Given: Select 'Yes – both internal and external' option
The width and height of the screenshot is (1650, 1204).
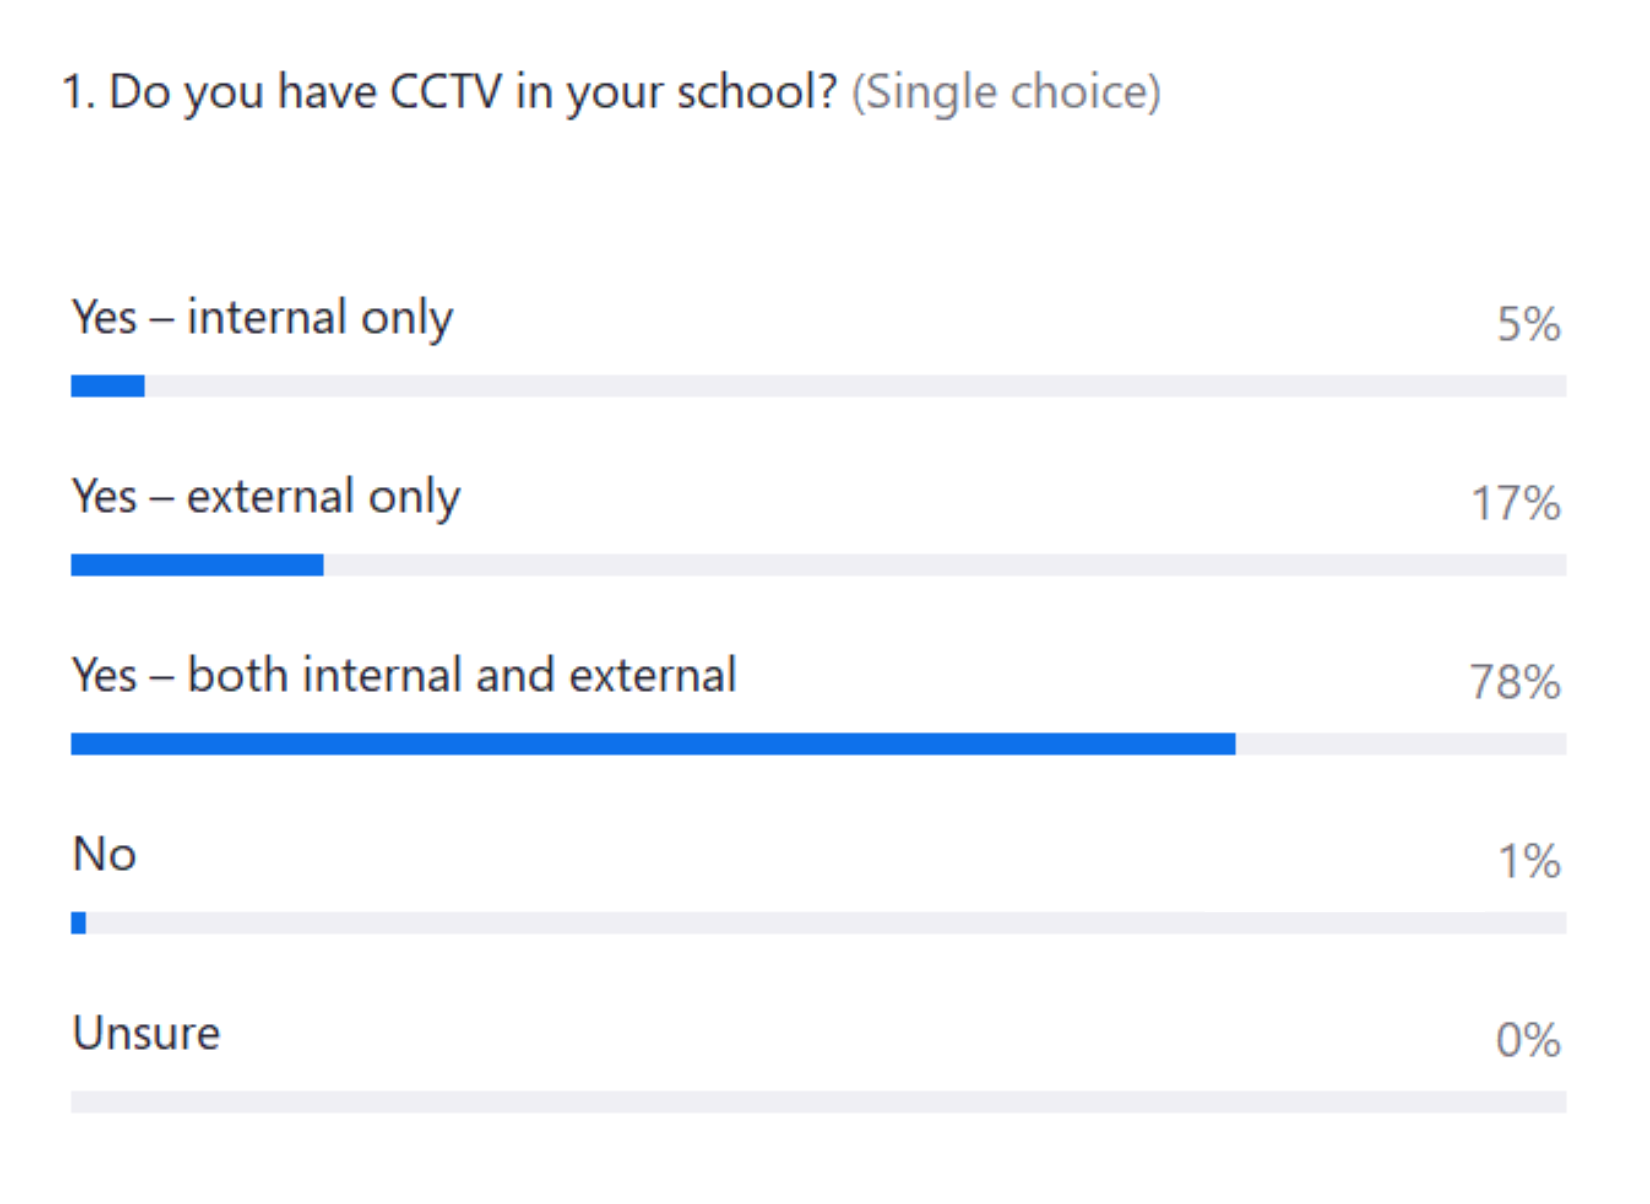Looking at the screenshot, I should coord(404,676).
